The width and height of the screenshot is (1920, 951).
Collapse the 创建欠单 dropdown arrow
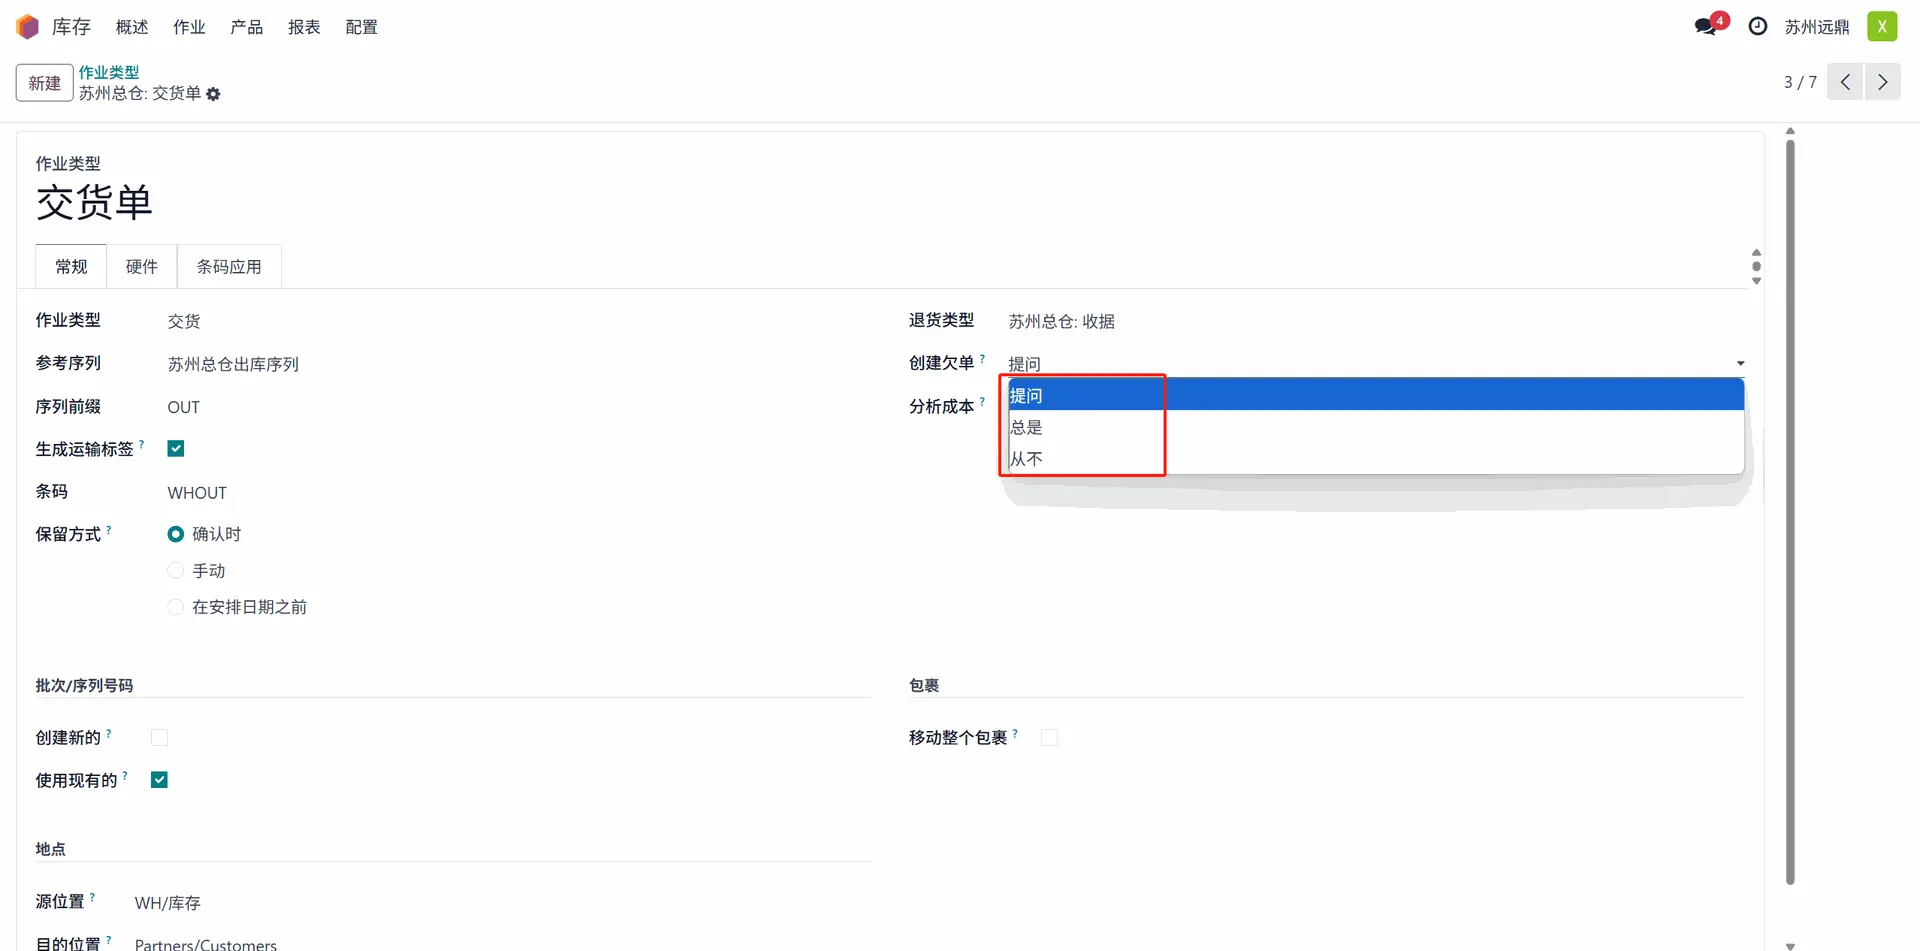pos(1740,364)
